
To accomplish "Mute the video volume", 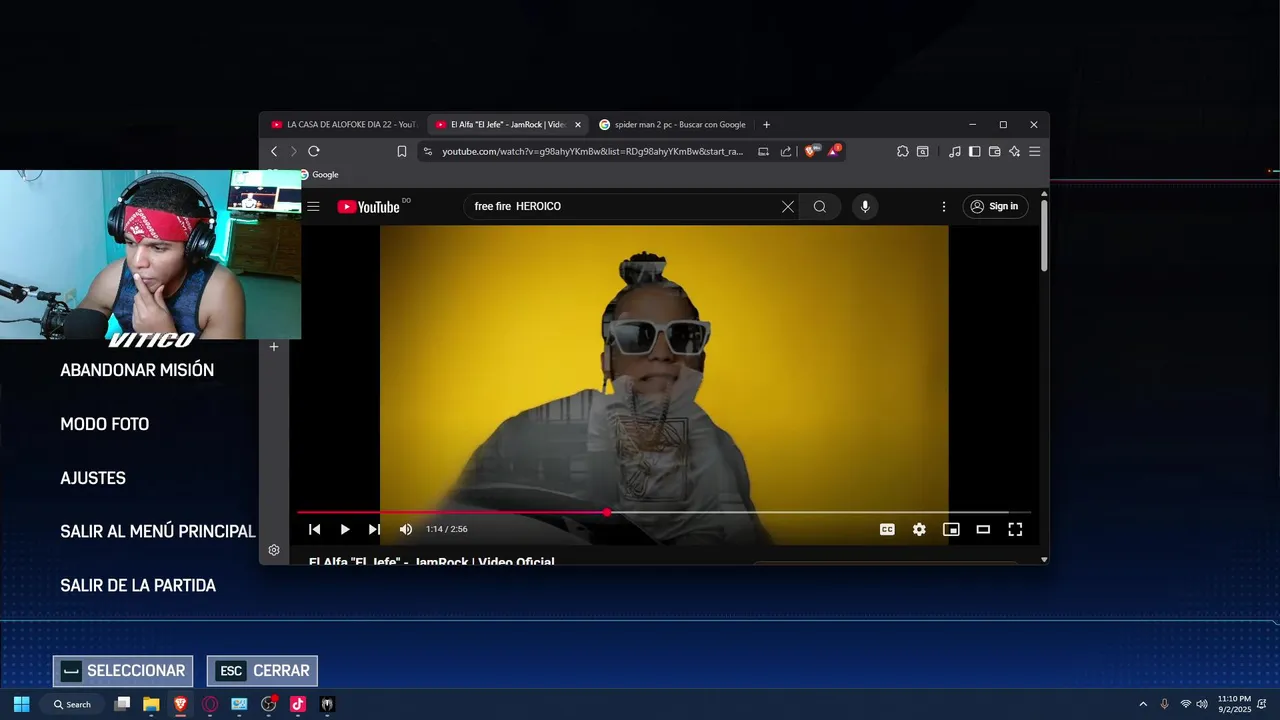I will [x=405, y=529].
